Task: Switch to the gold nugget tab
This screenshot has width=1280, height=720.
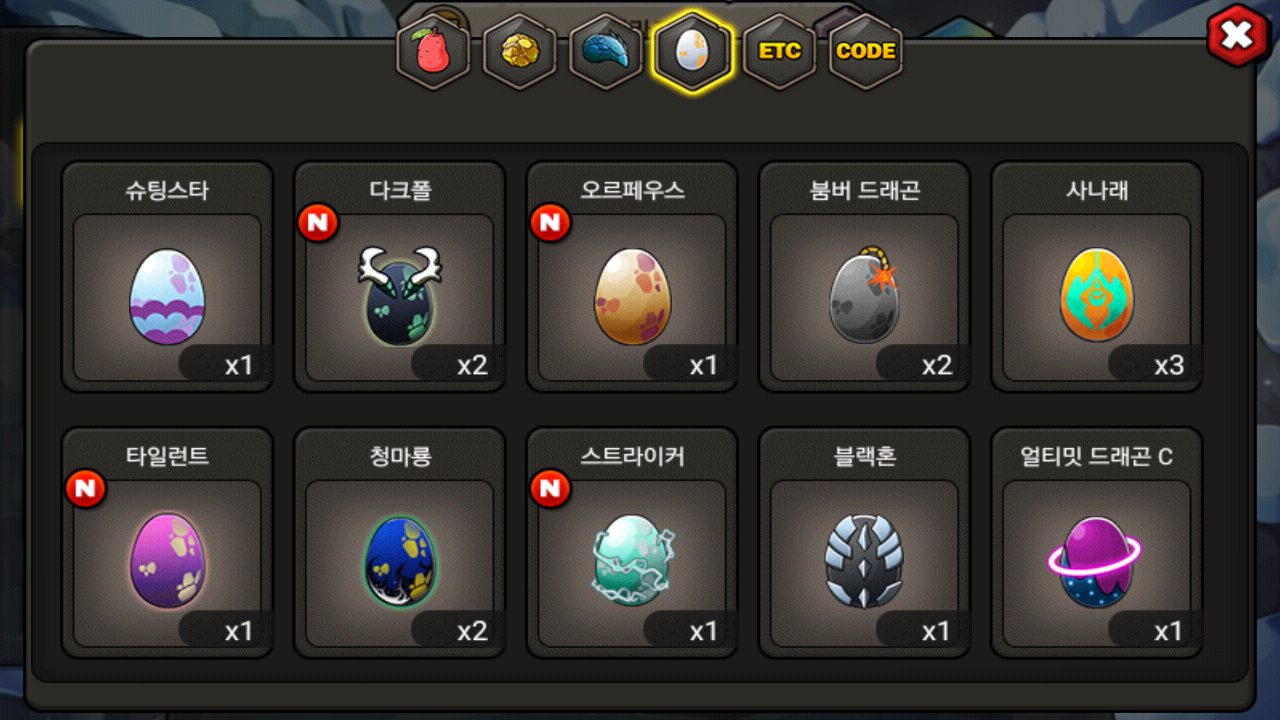Action: (520, 51)
